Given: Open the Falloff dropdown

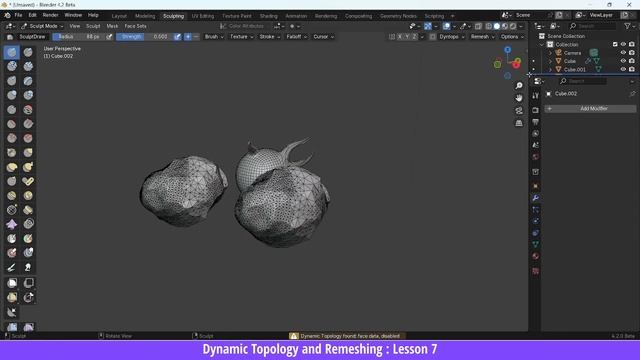Looking at the screenshot, I should (296, 37).
